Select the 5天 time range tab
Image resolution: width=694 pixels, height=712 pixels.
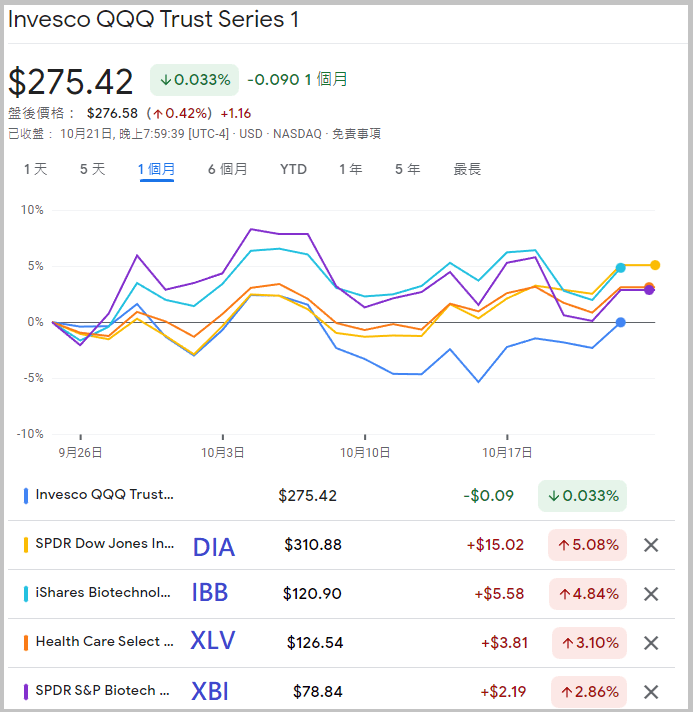(x=92, y=169)
